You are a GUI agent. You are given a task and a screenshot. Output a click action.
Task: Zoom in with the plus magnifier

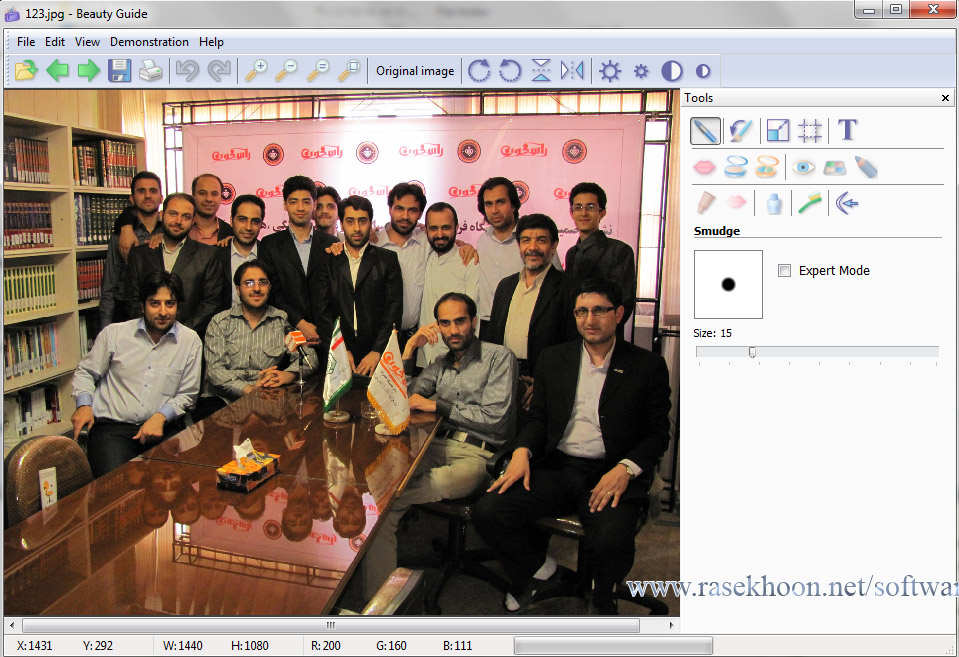tap(256, 70)
